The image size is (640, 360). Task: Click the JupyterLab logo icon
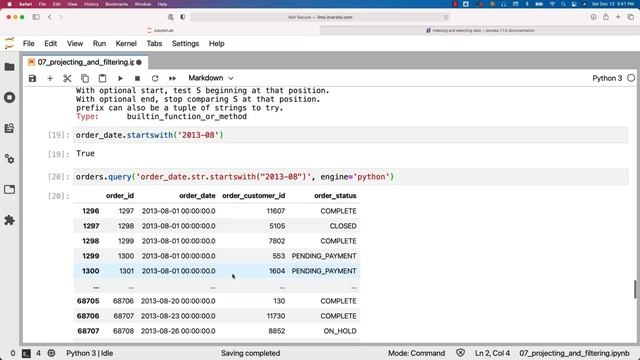(x=9, y=43)
